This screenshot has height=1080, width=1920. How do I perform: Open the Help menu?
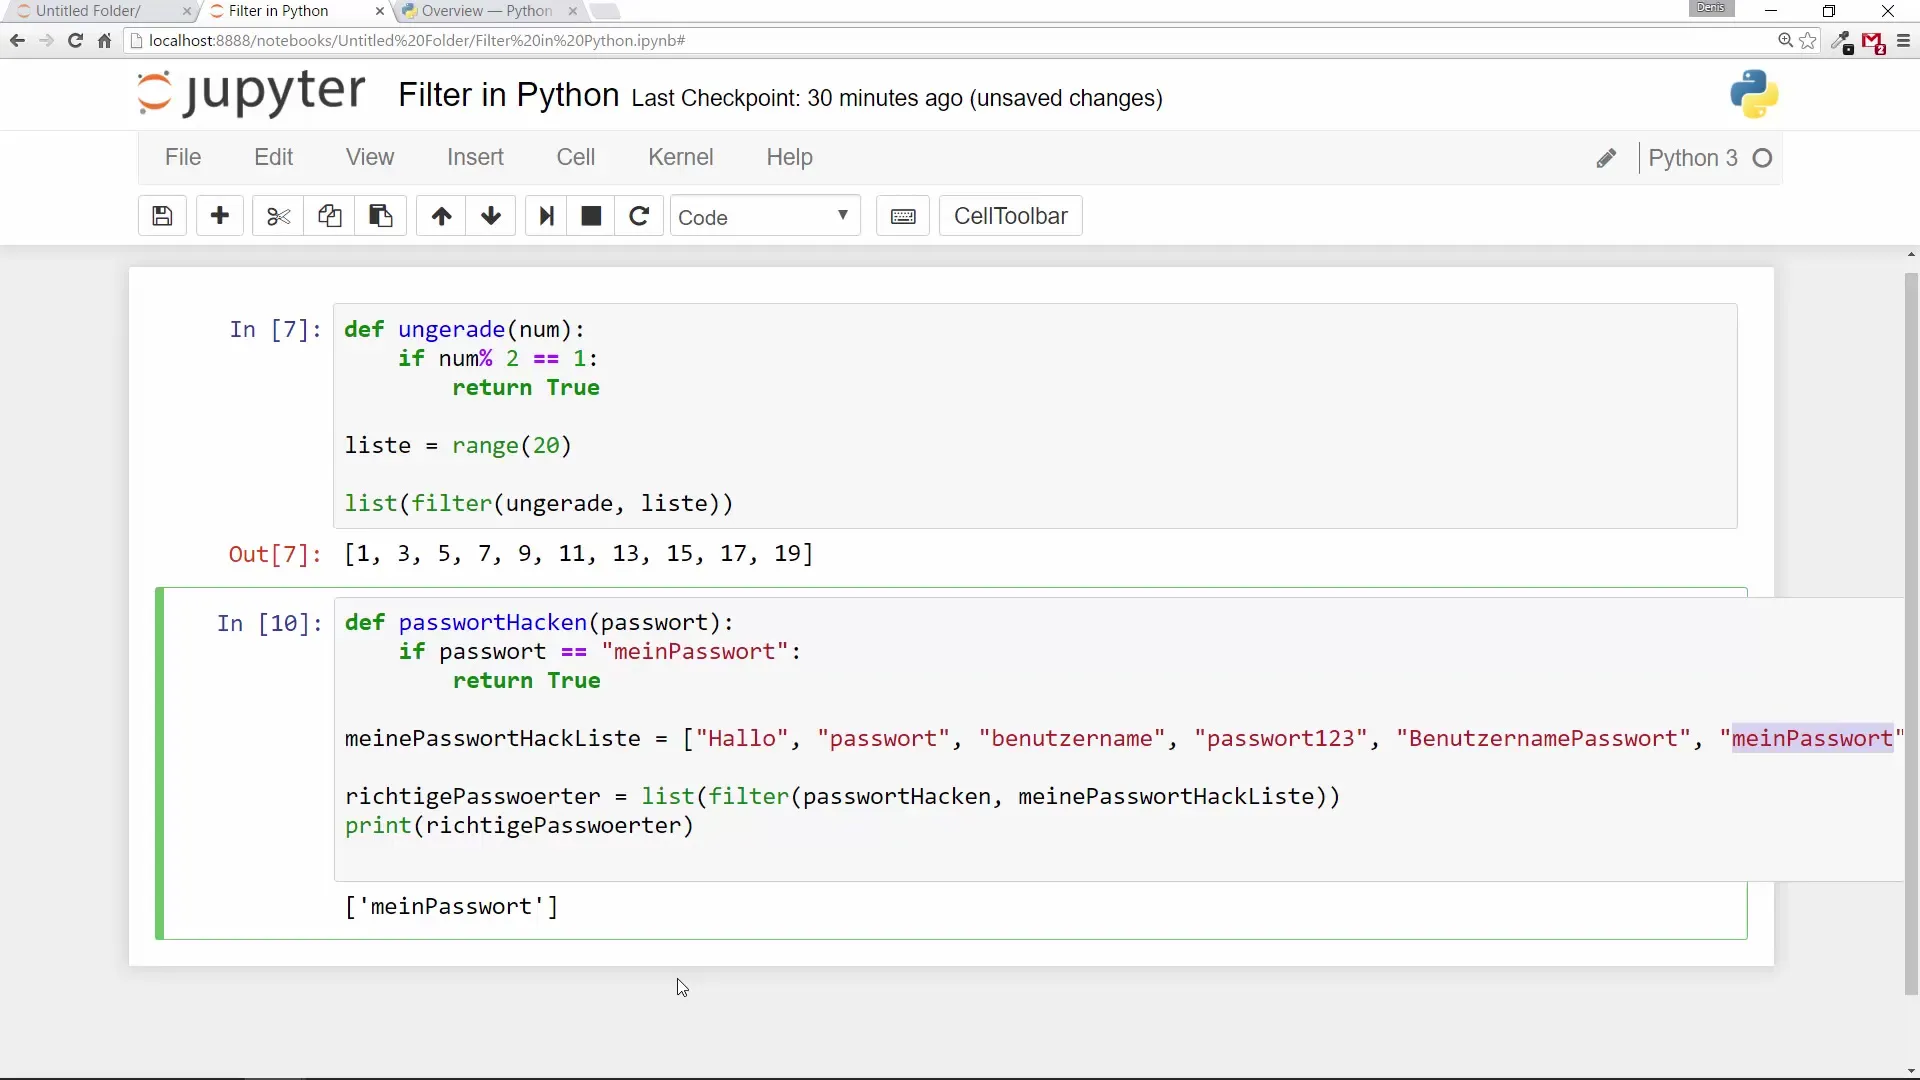(789, 157)
